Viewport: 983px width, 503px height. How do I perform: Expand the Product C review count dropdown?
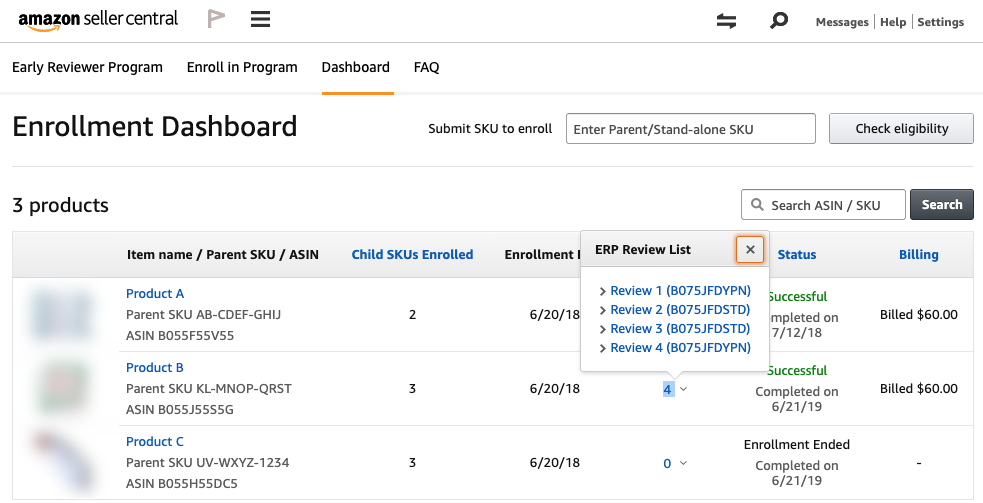(683, 463)
